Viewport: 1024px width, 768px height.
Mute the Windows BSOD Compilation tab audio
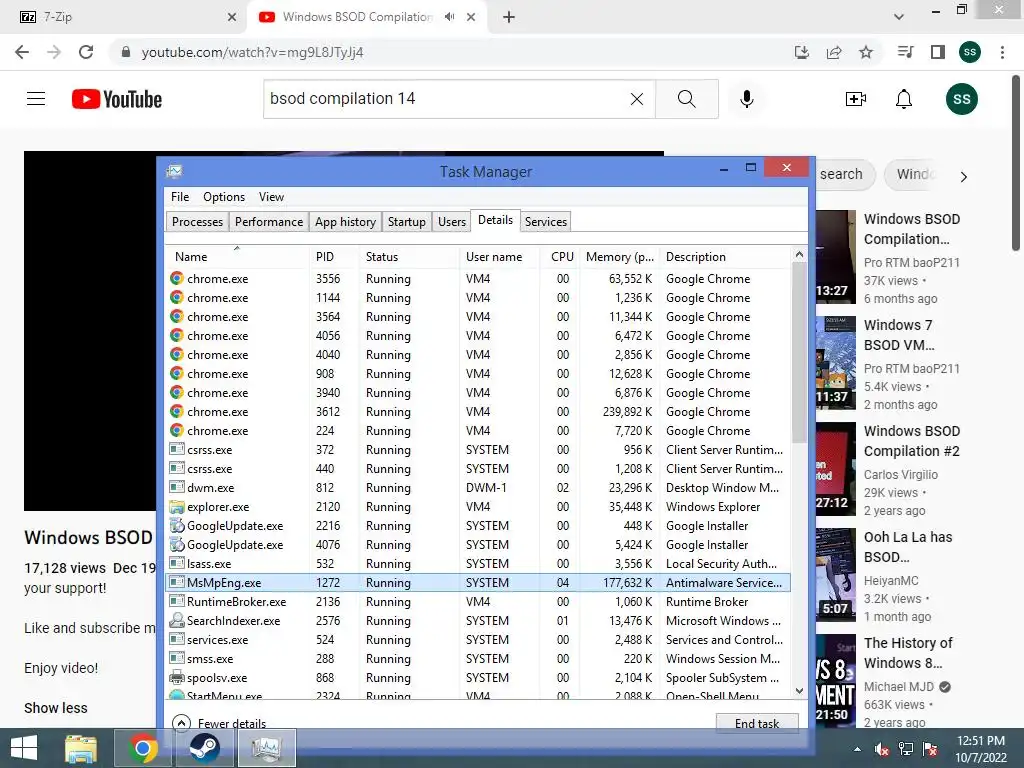point(449,17)
